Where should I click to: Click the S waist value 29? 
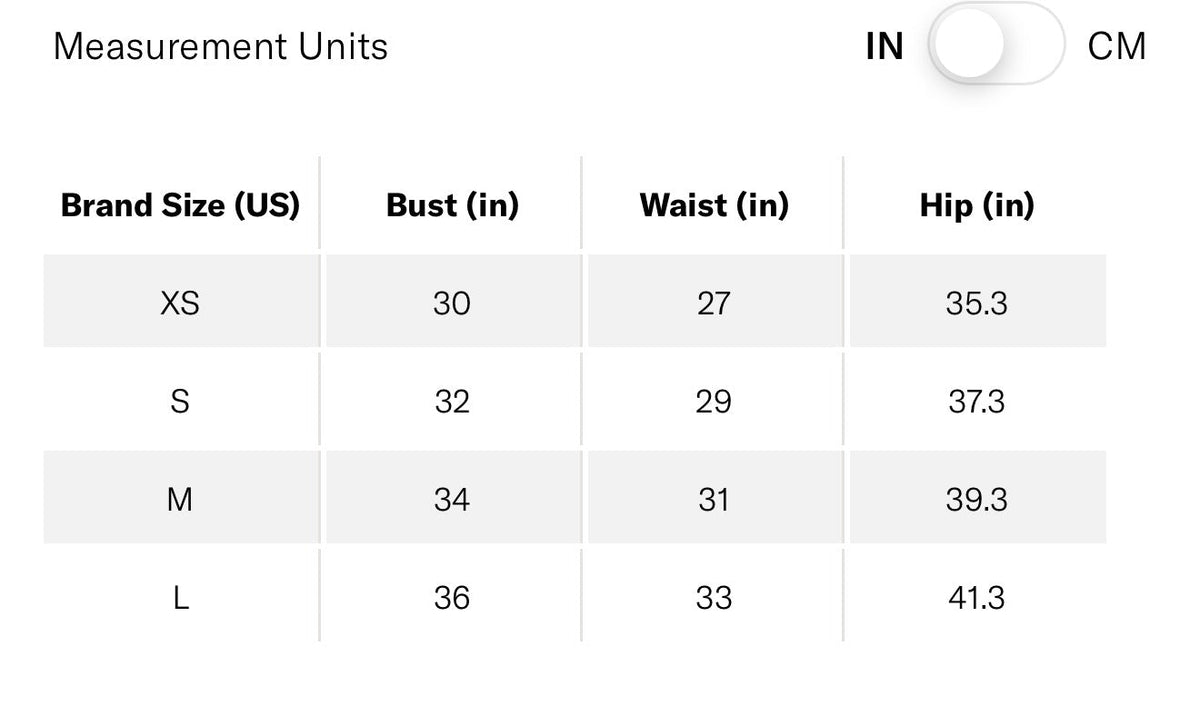point(714,402)
